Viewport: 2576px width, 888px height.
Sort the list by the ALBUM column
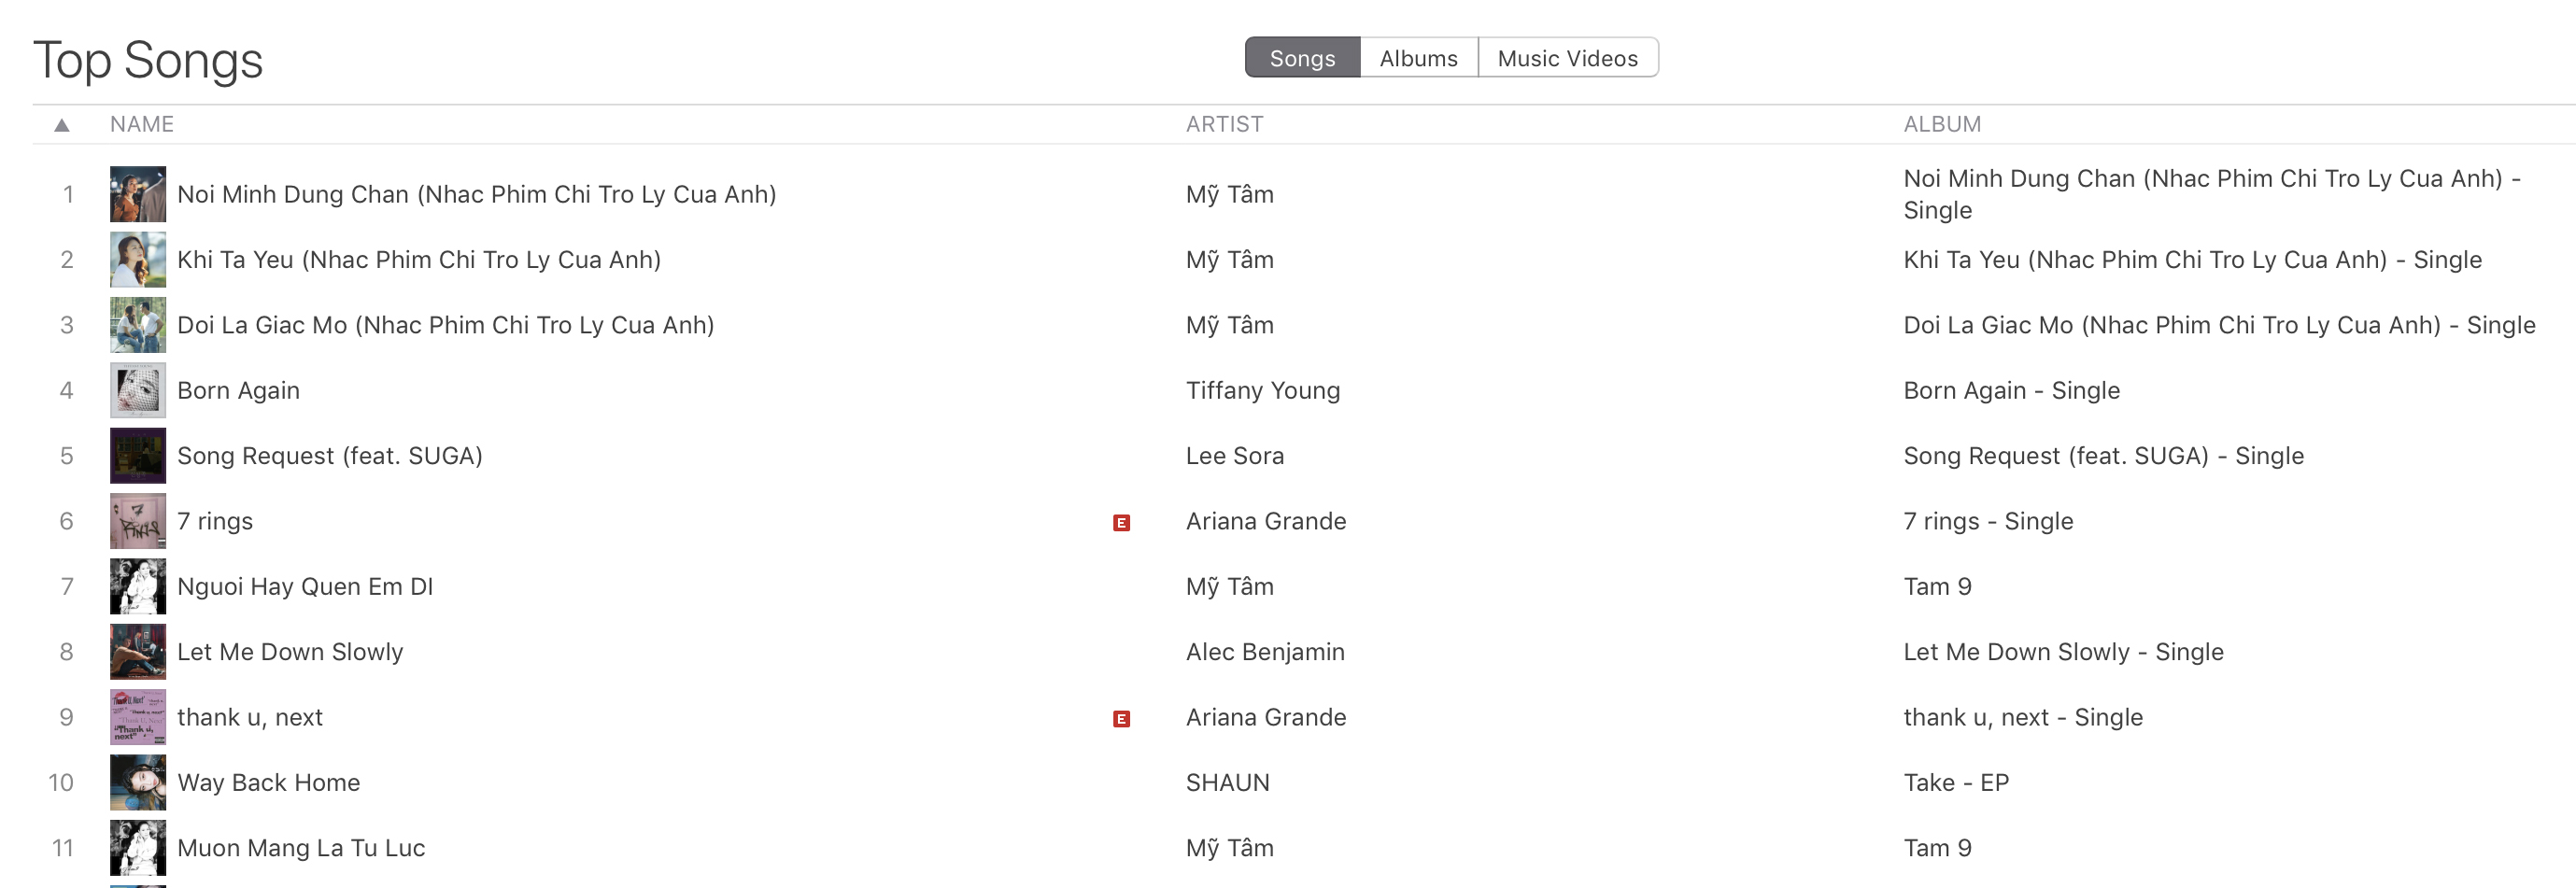(x=1941, y=124)
